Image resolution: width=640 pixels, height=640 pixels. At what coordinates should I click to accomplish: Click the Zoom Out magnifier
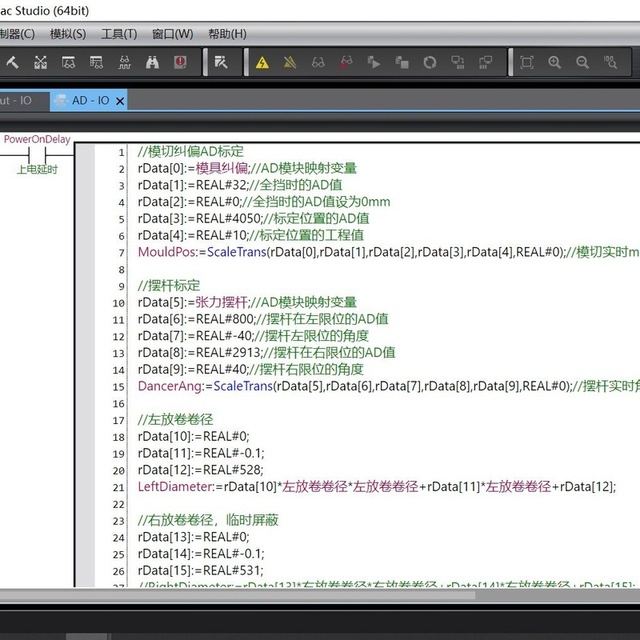pos(582,62)
